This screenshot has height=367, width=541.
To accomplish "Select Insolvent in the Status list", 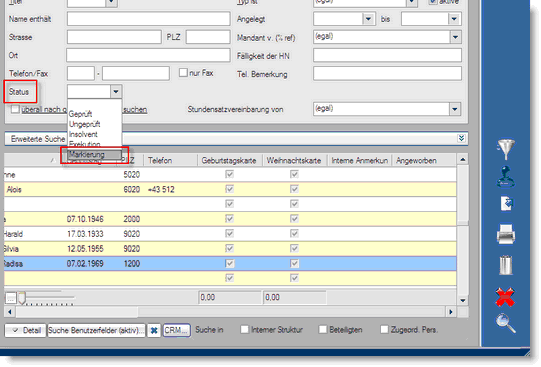I will (x=83, y=134).
